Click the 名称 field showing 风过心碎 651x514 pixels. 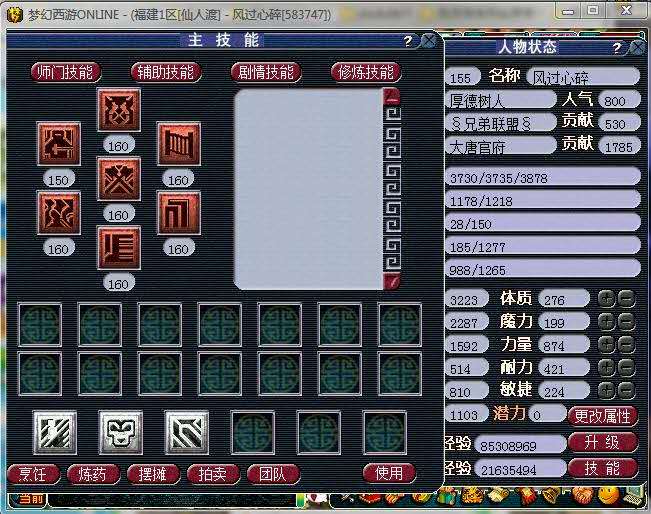(x=583, y=77)
